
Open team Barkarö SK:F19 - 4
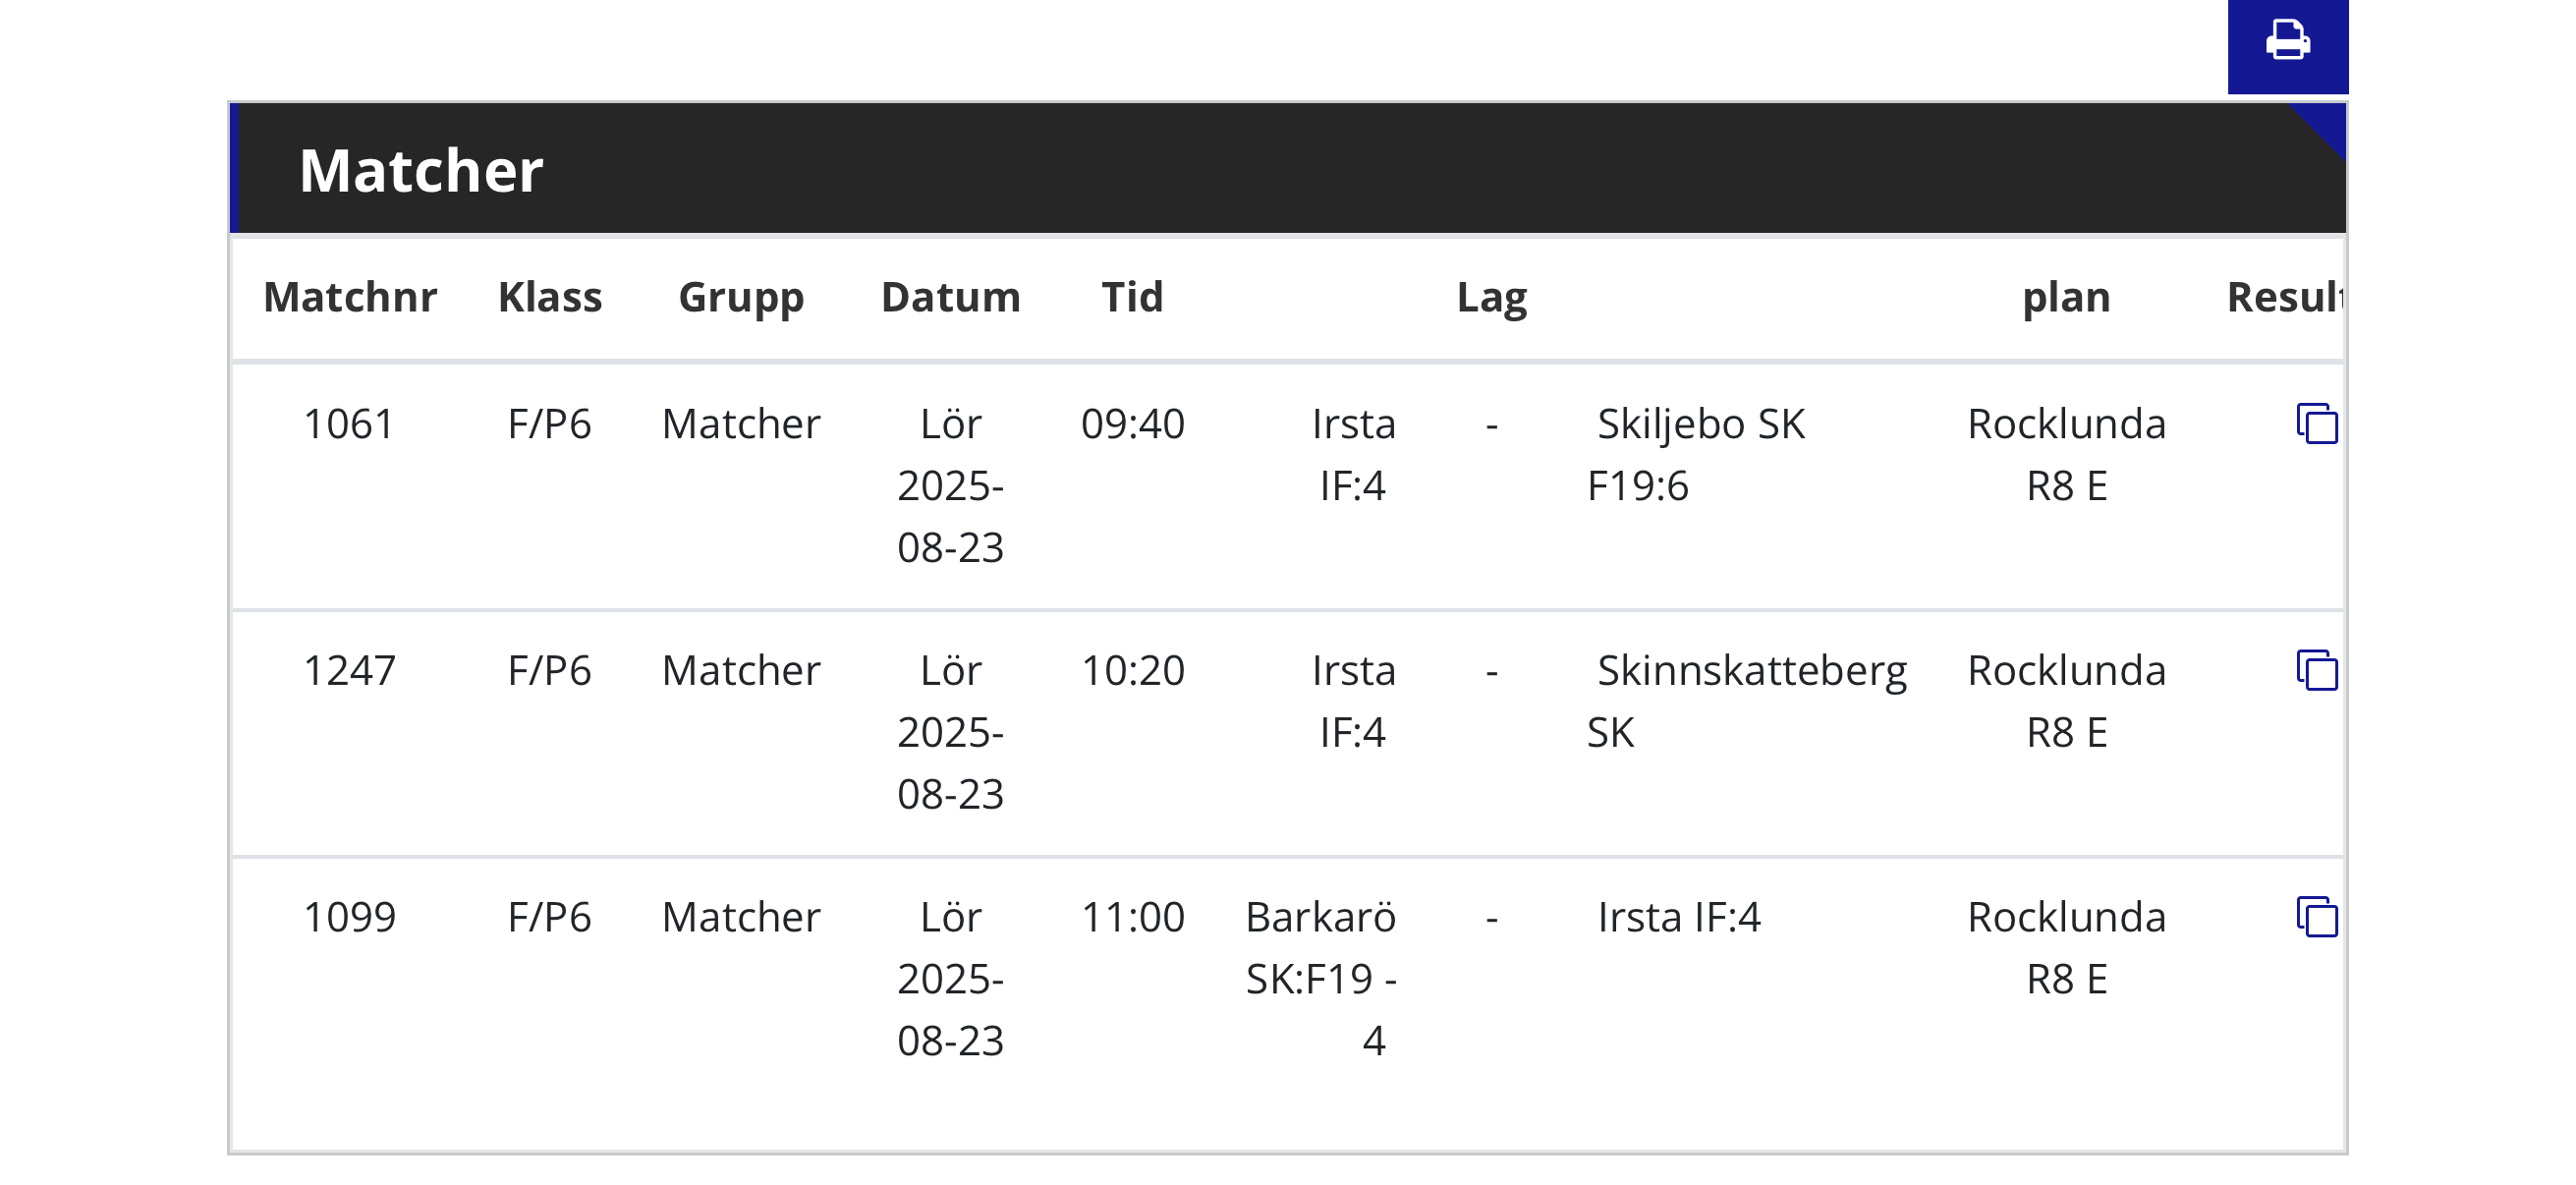(x=1320, y=977)
